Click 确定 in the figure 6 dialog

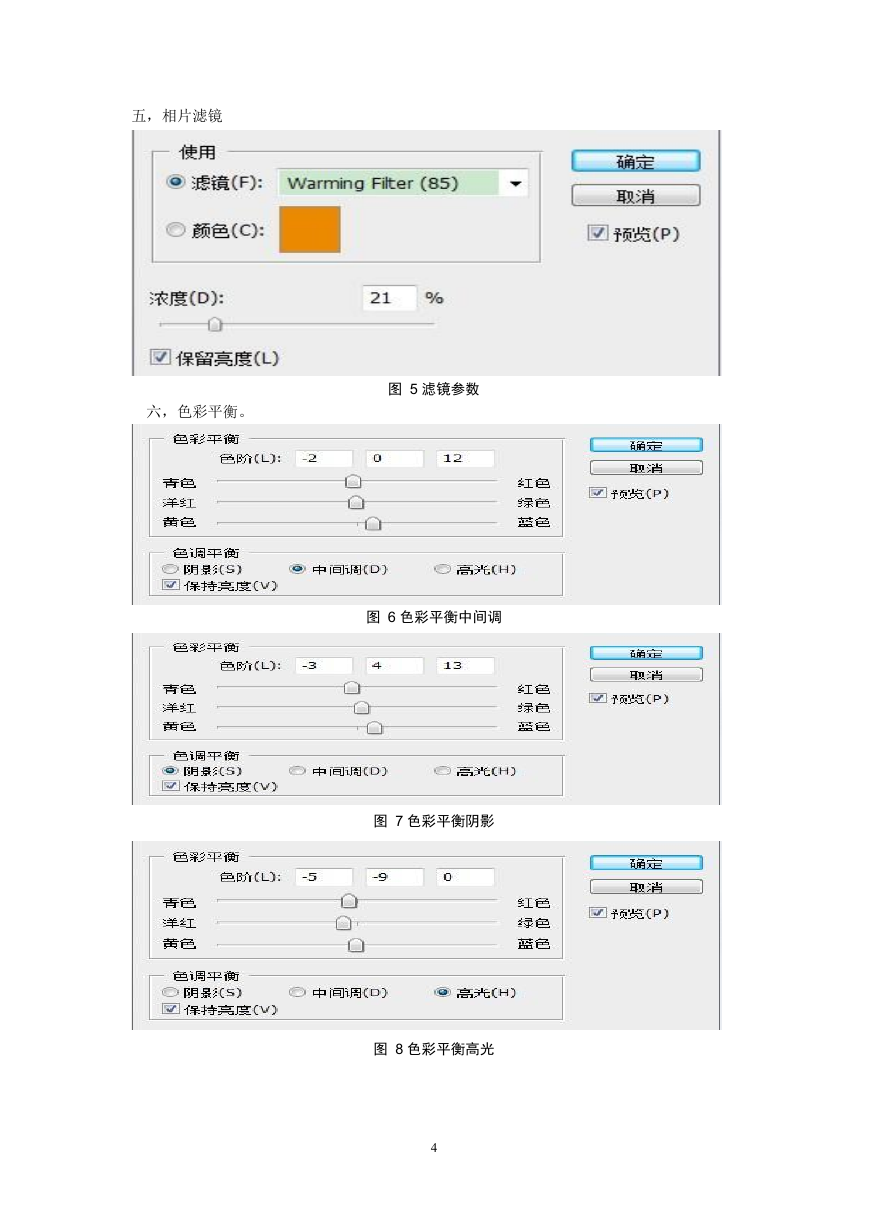point(646,445)
